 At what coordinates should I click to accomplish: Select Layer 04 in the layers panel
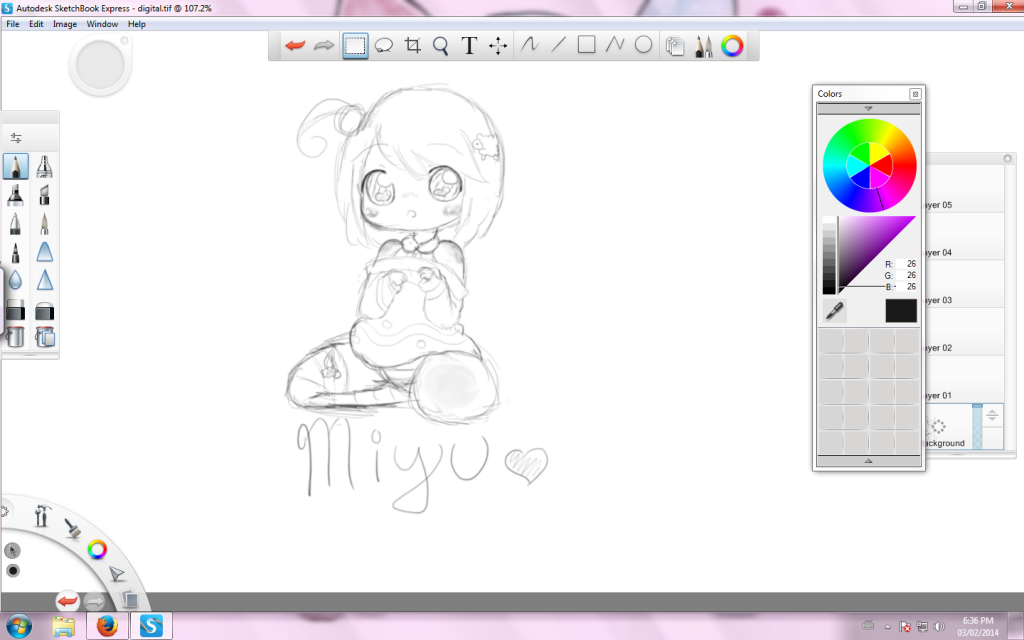tap(965, 237)
